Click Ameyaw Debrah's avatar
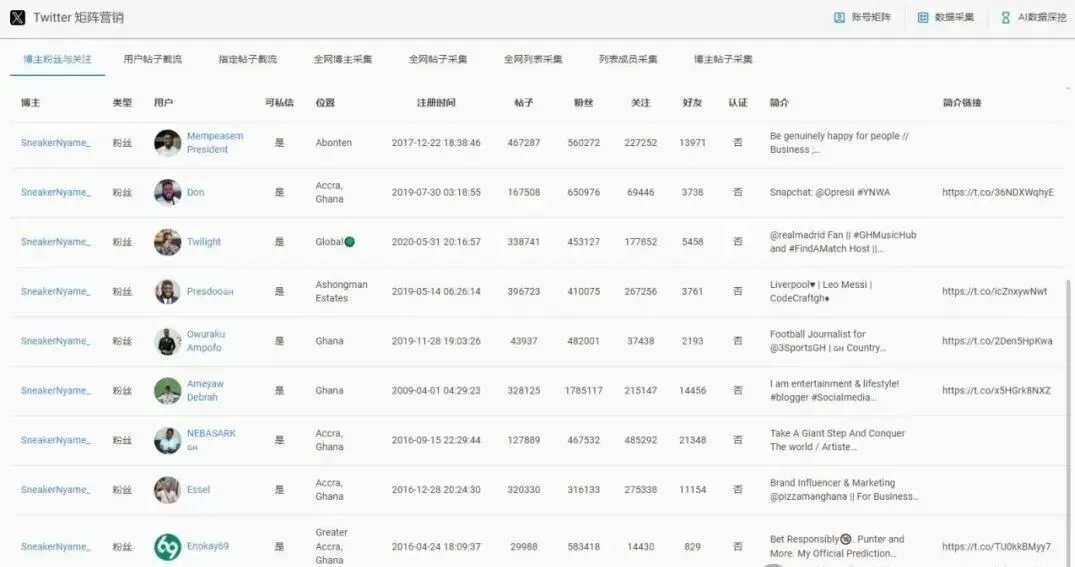 point(167,390)
